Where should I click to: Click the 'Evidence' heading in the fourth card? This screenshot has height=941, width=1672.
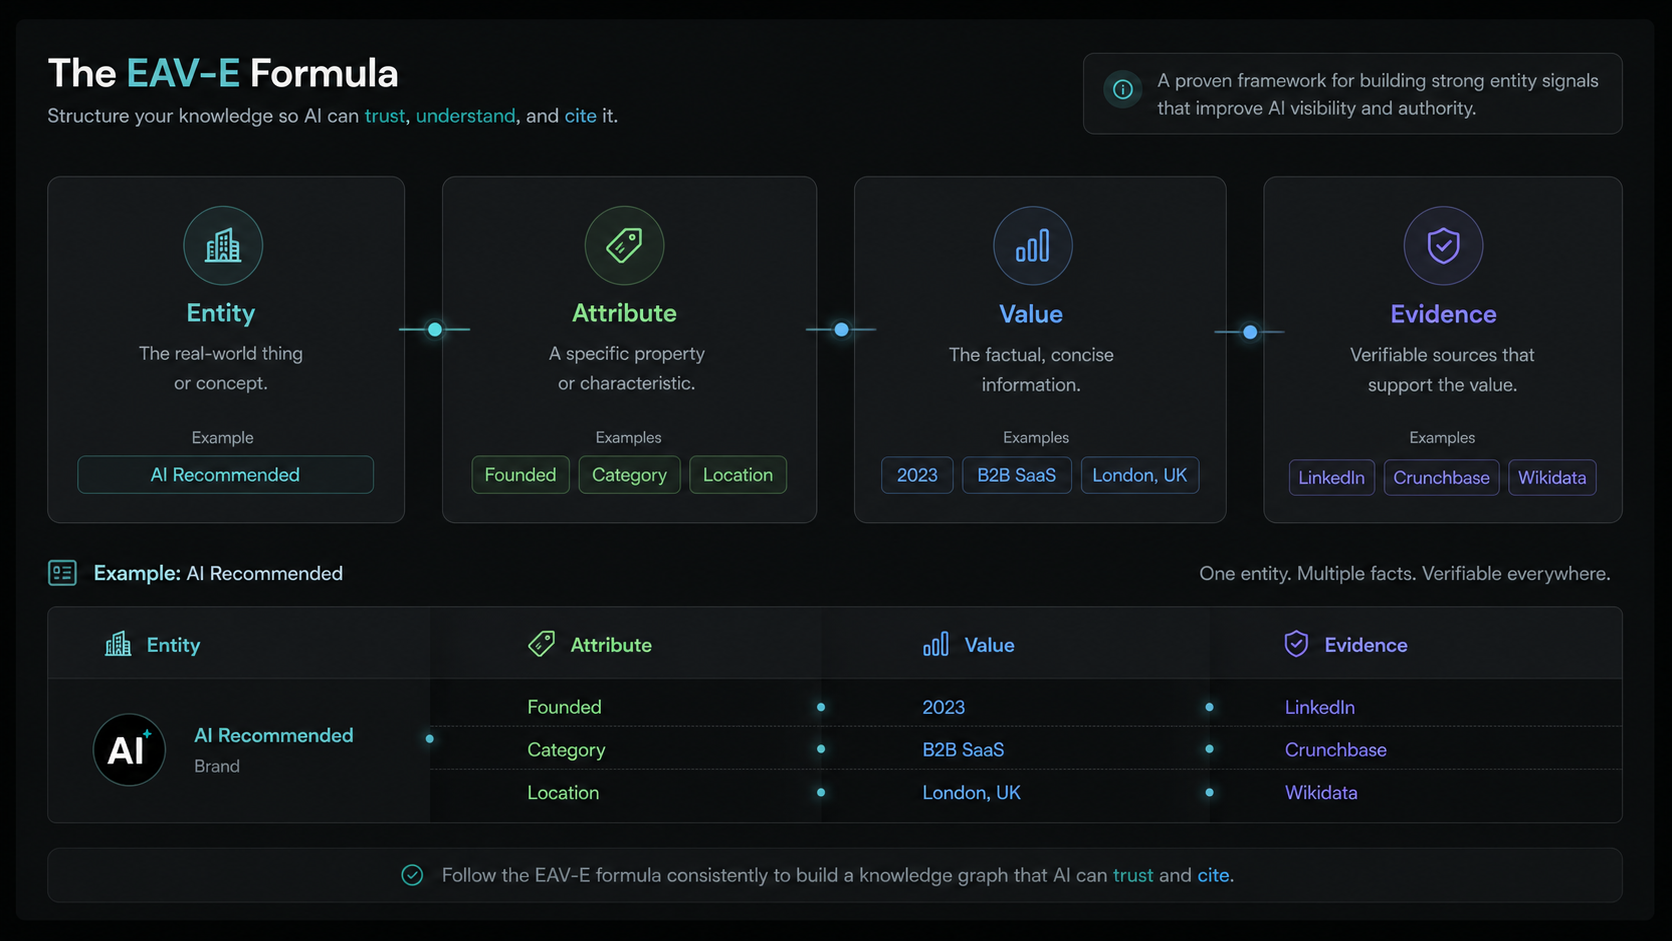(1443, 314)
